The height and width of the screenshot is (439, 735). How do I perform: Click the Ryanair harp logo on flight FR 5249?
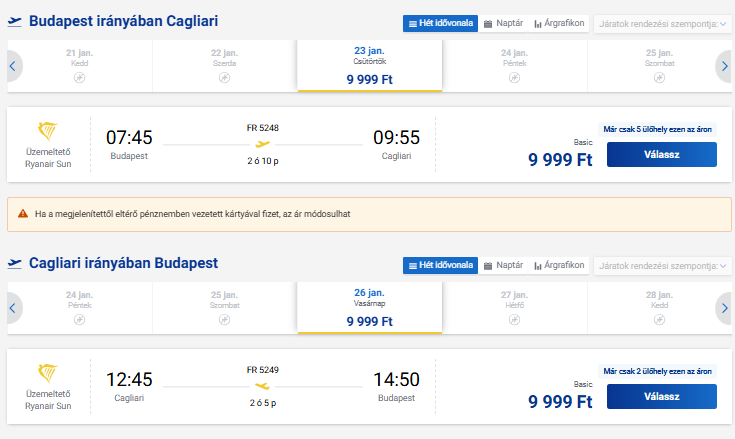pos(48,373)
